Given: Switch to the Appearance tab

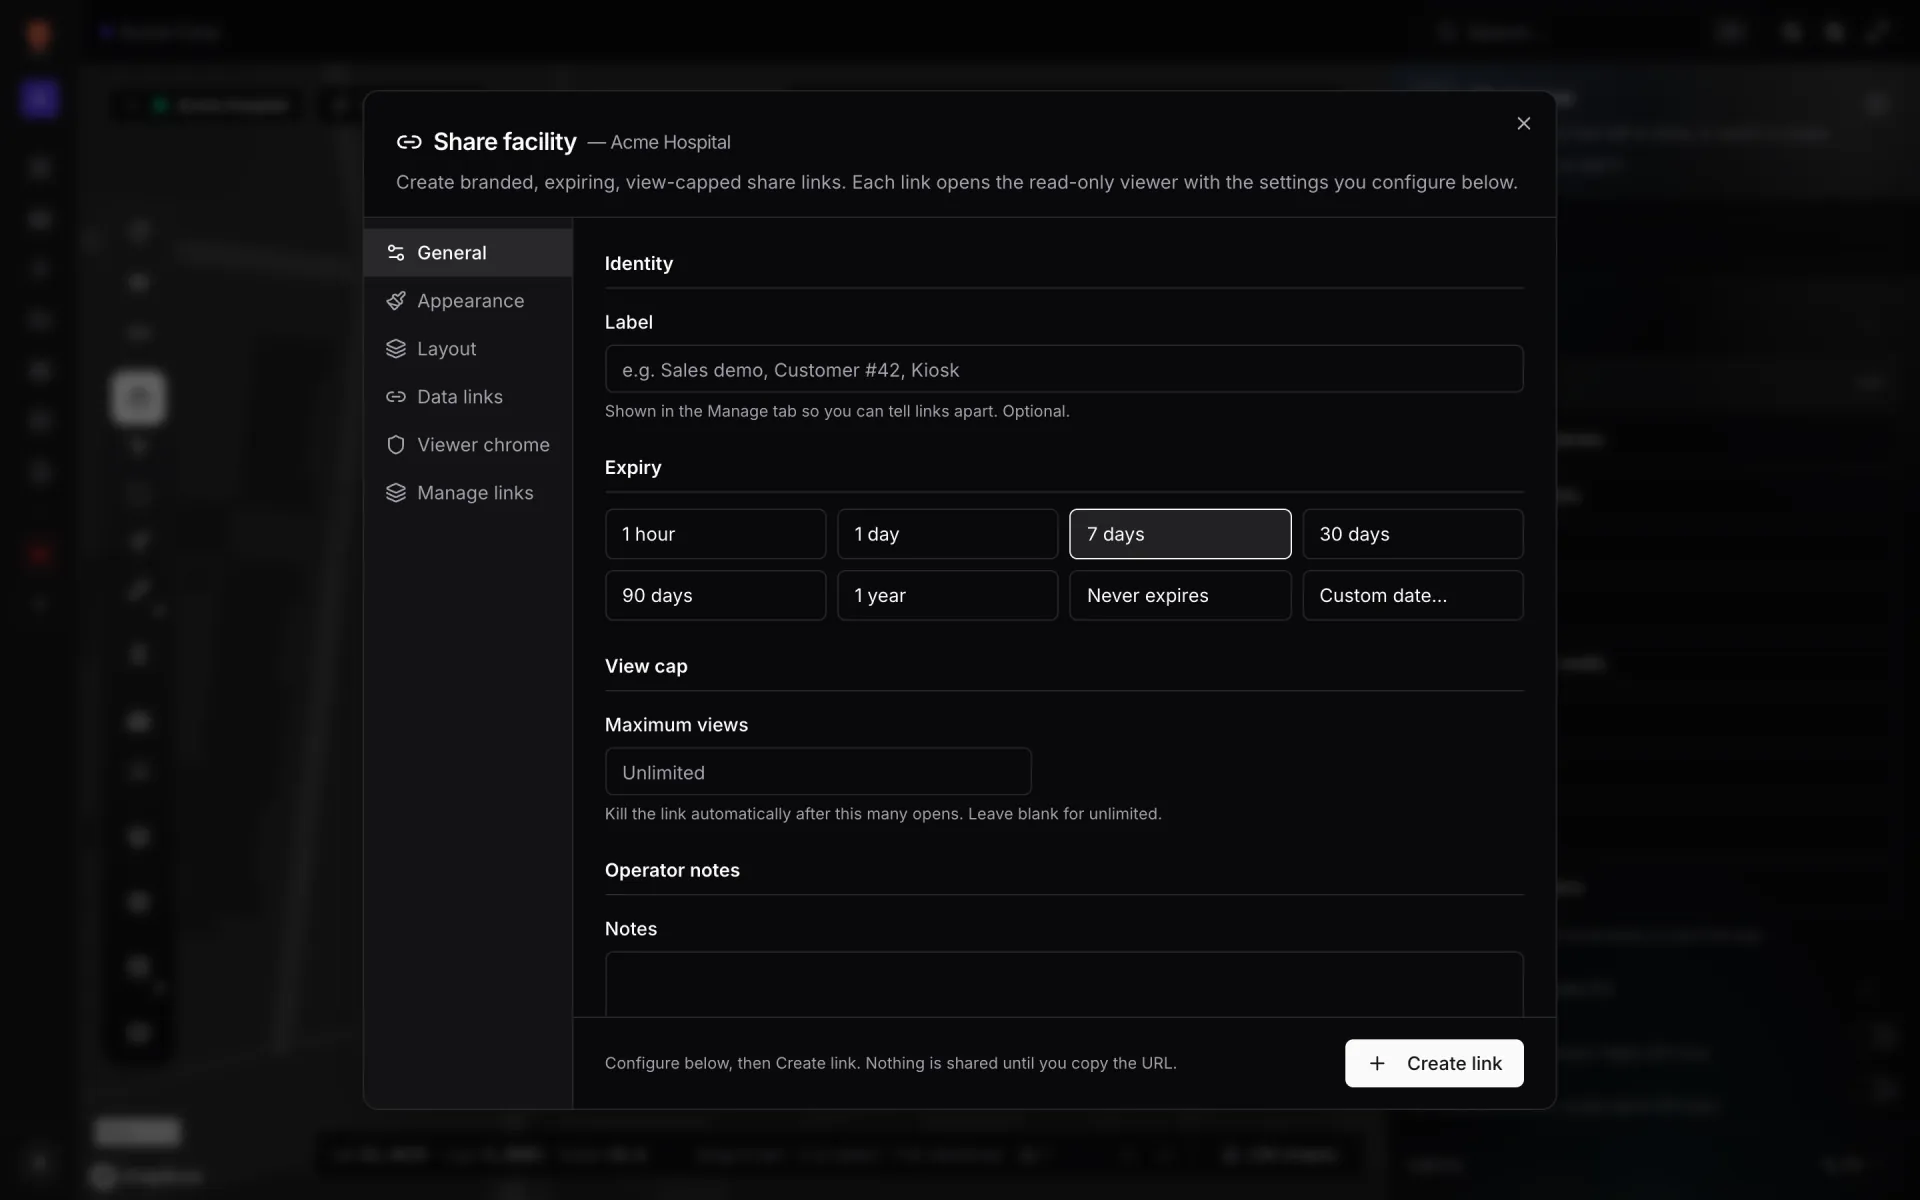Looking at the screenshot, I should pos(468,301).
